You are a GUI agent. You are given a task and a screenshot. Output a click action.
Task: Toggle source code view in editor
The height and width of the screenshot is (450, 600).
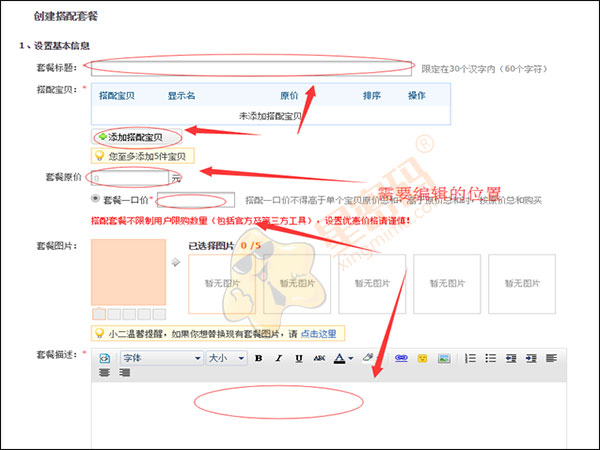[x=104, y=358]
